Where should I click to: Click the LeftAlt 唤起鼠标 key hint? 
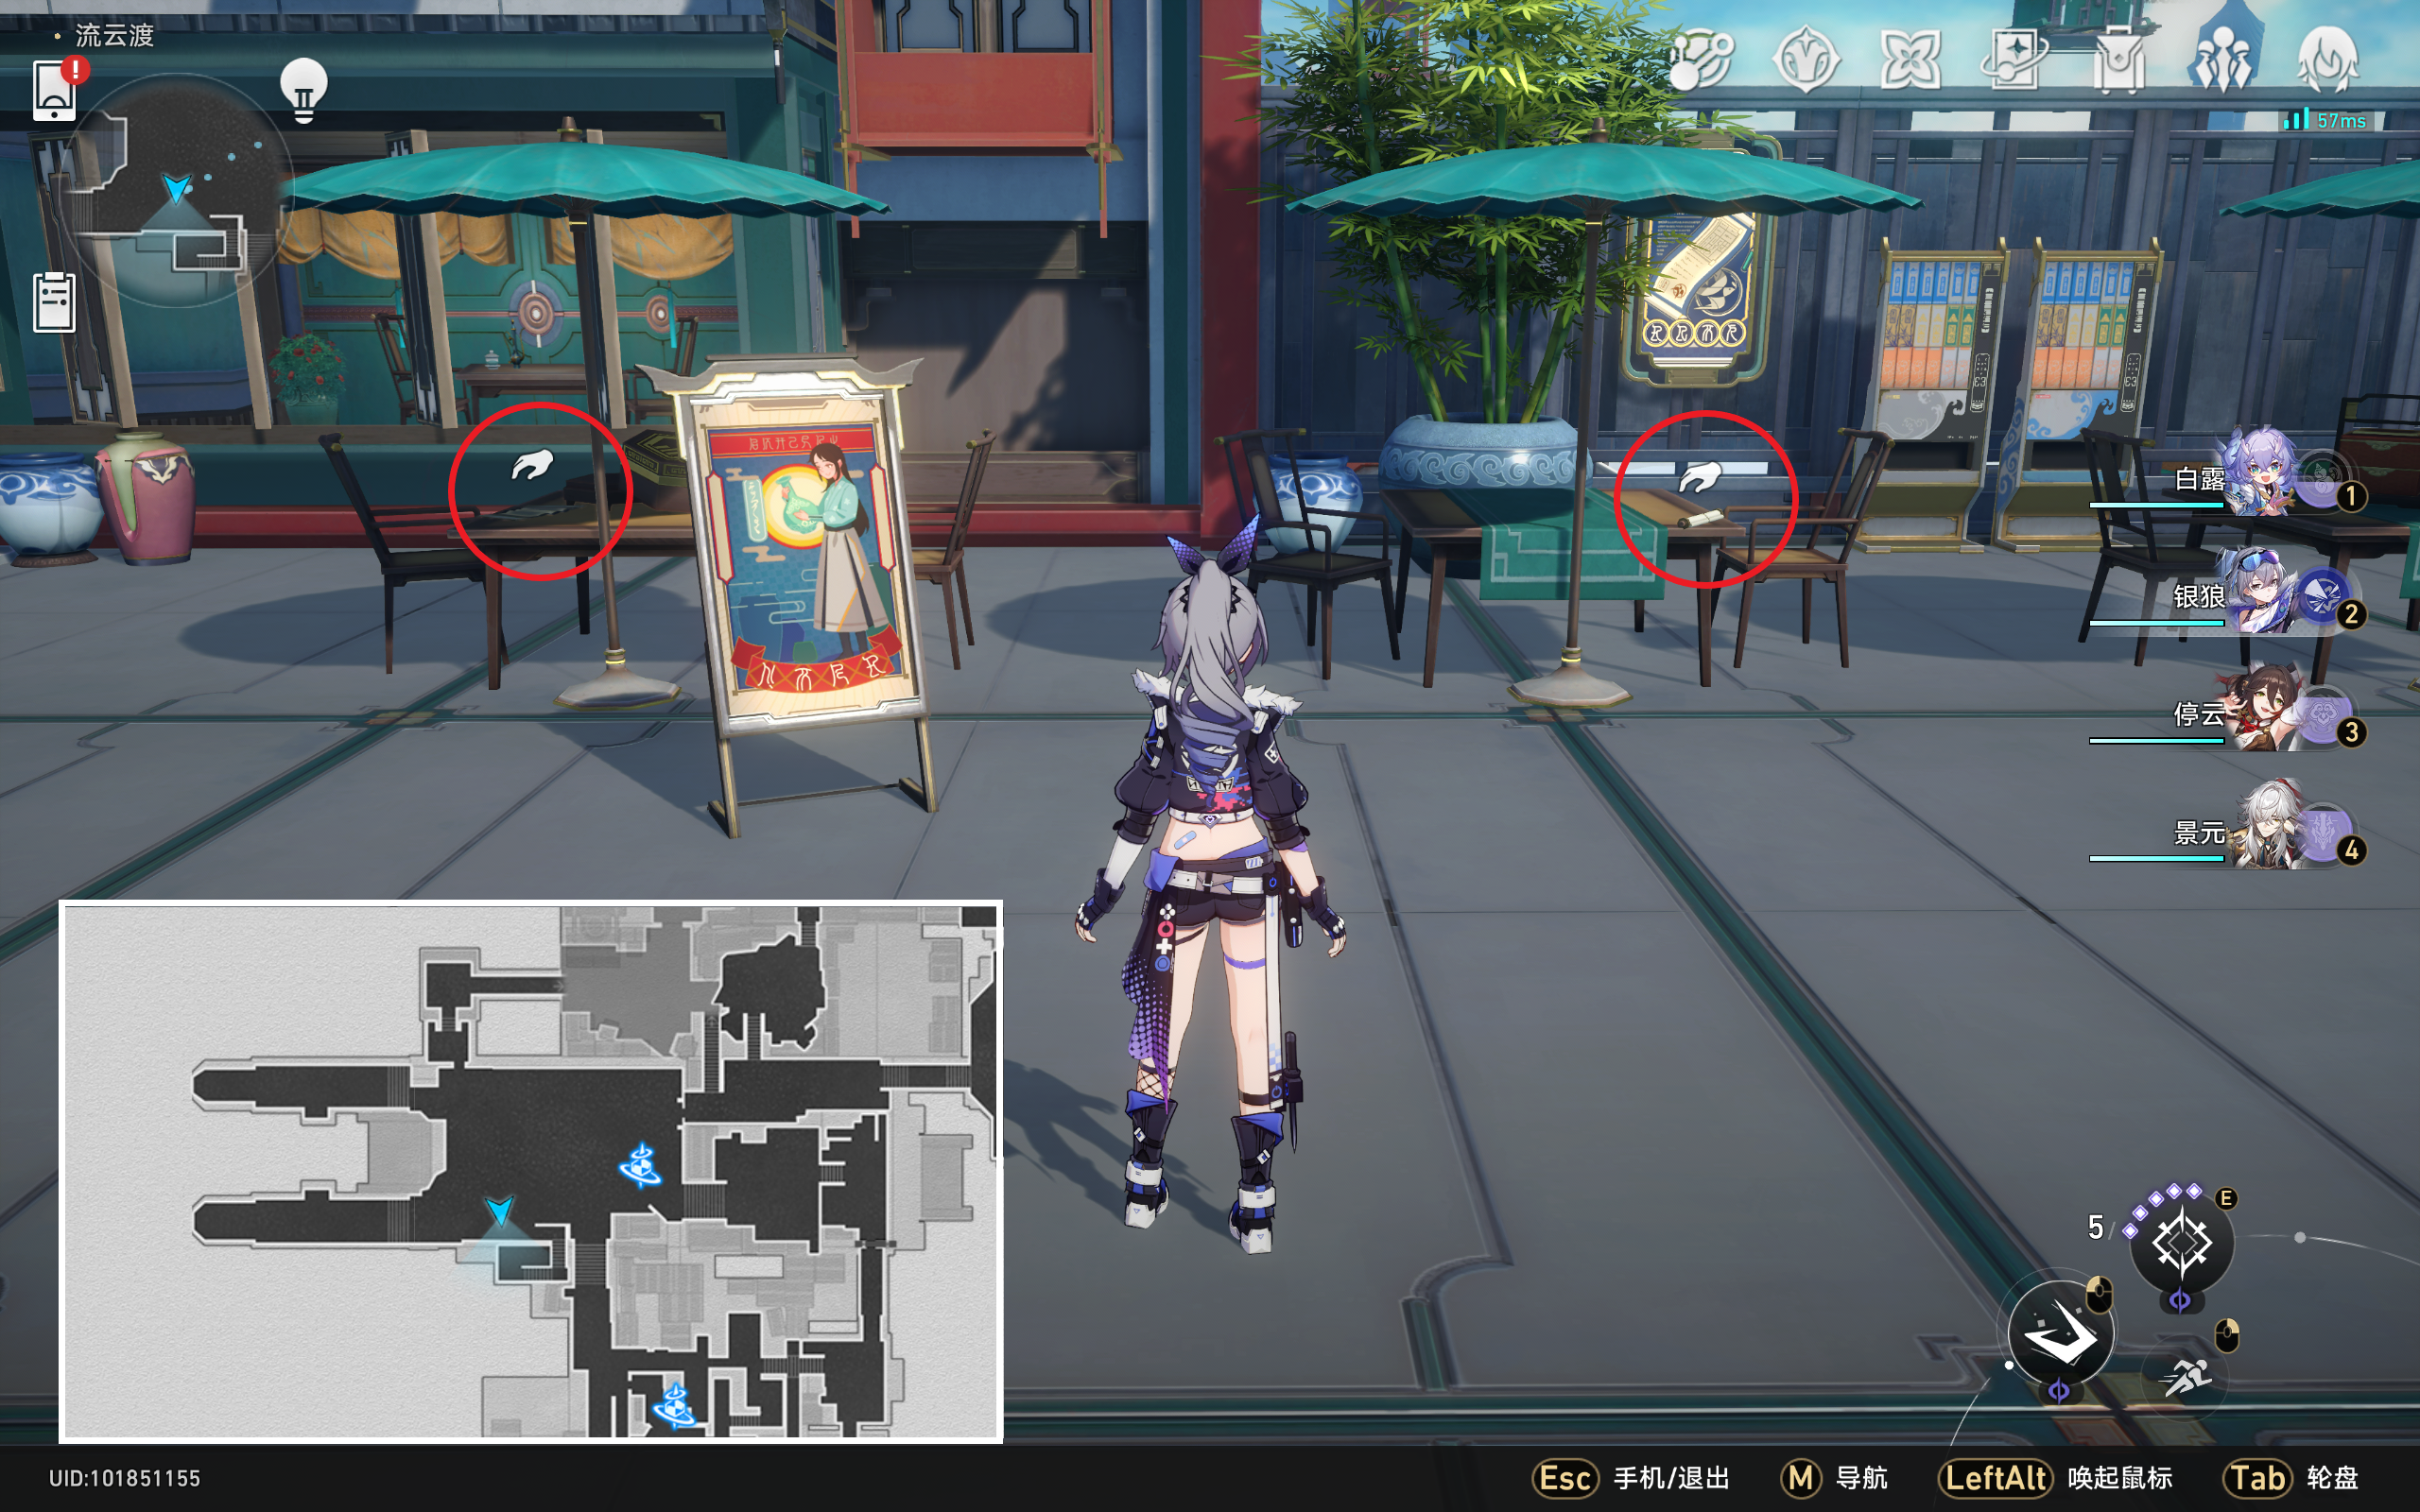point(2055,1478)
